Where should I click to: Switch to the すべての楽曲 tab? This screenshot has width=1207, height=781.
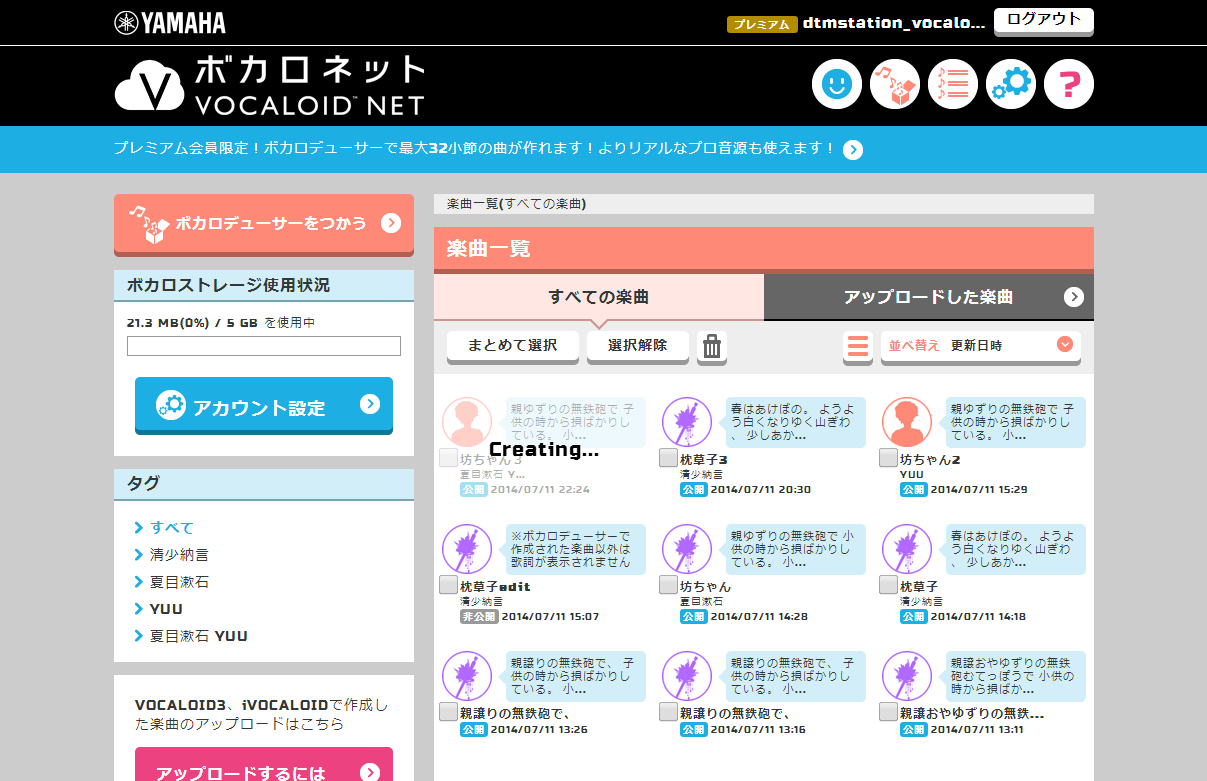point(599,297)
